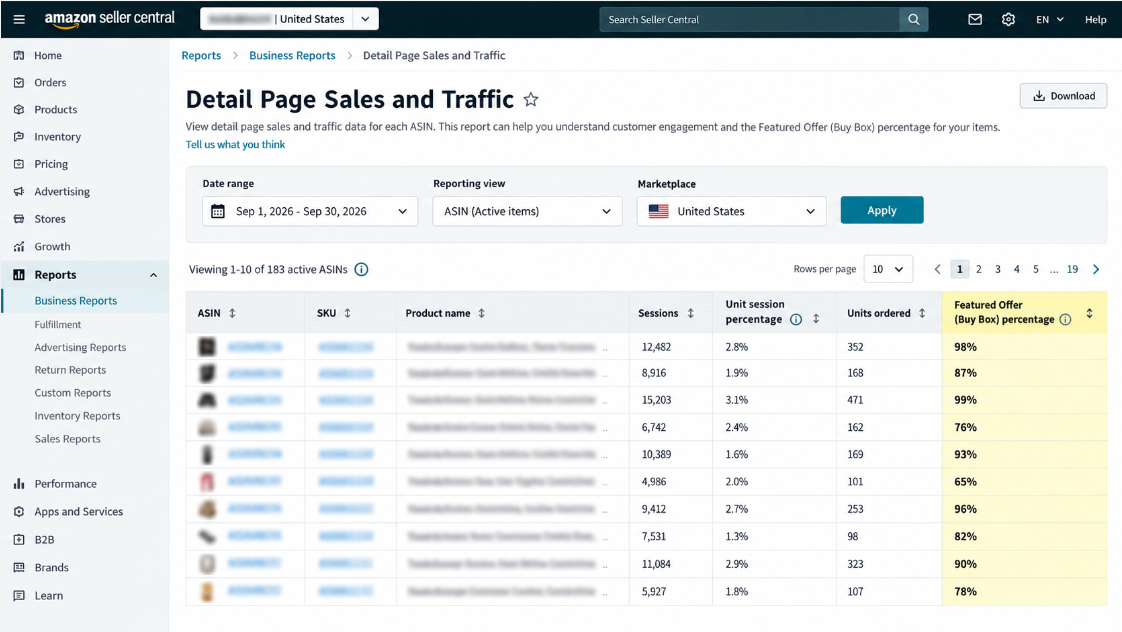Viewport: 1122px width, 632px height.
Task: Select Business Reports submenu item
Action: click(75, 301)
